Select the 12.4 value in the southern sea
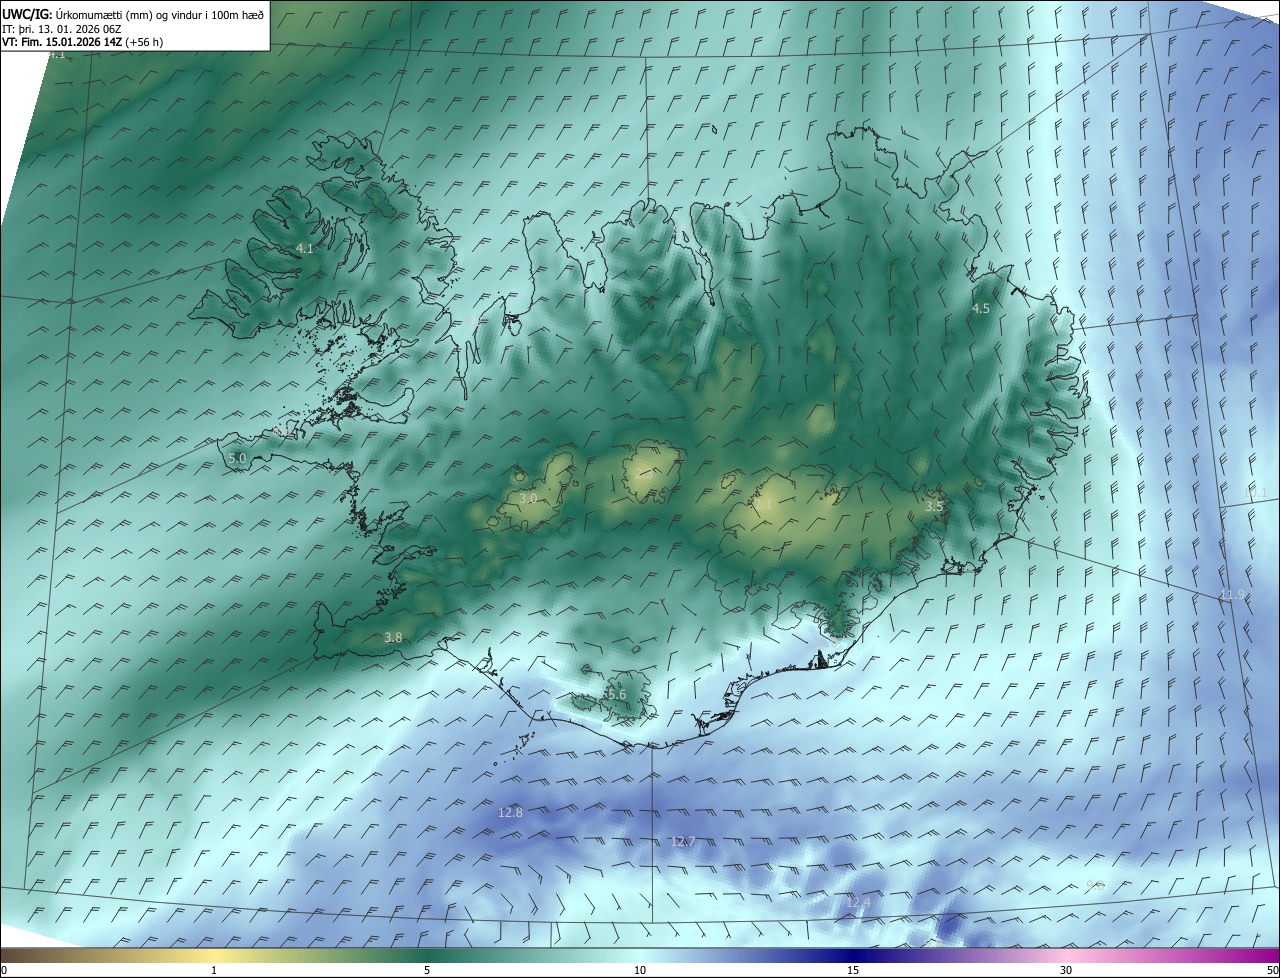The width and height of the screenshot is (1280, 978). tap(859, 902)
